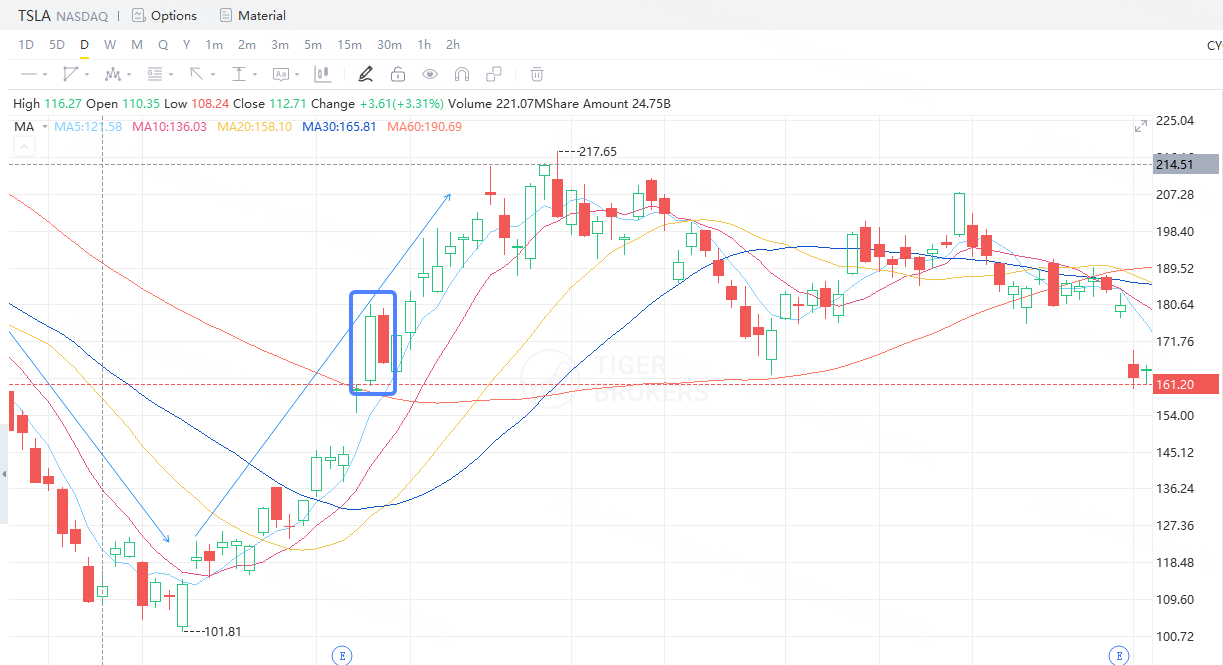Click the NASDAQ exchange label
The height and width of the screenshot is (665, 1223).
82,16
